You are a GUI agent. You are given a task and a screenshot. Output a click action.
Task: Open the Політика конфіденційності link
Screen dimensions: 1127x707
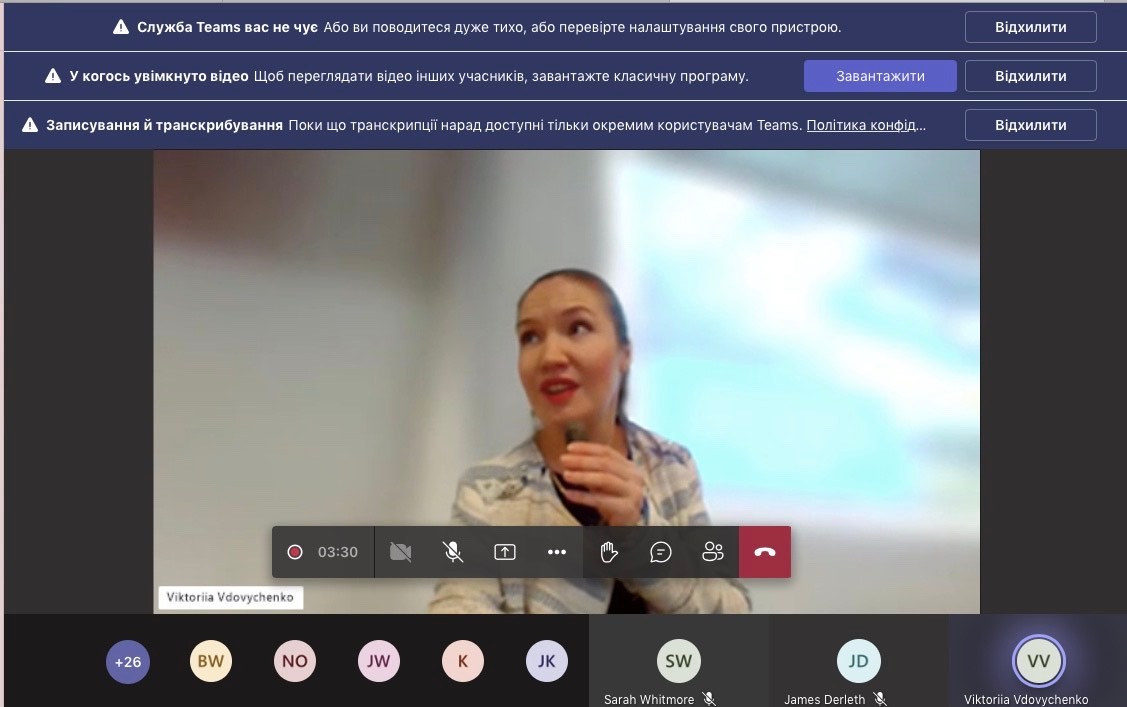(866, 125)
